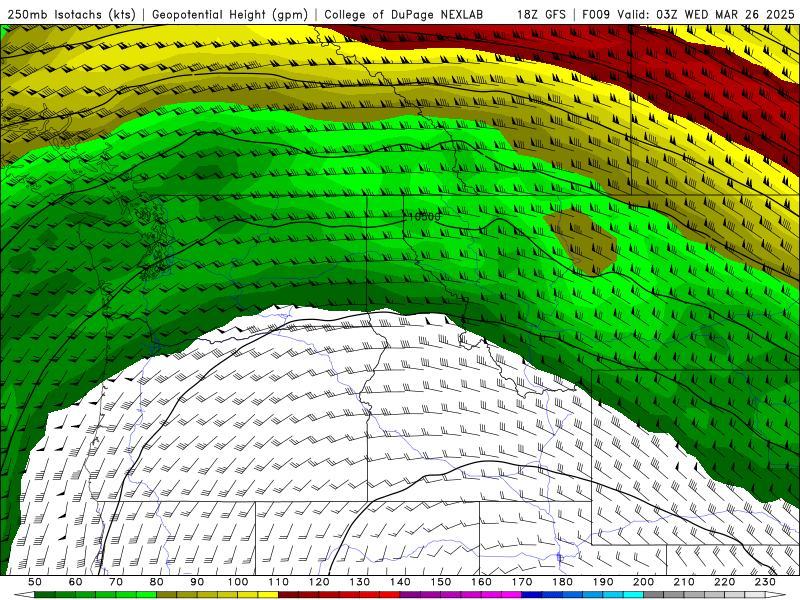Click the '18Z GFS' model run label
Screen dimensions: 800x600
click(541, 14)
